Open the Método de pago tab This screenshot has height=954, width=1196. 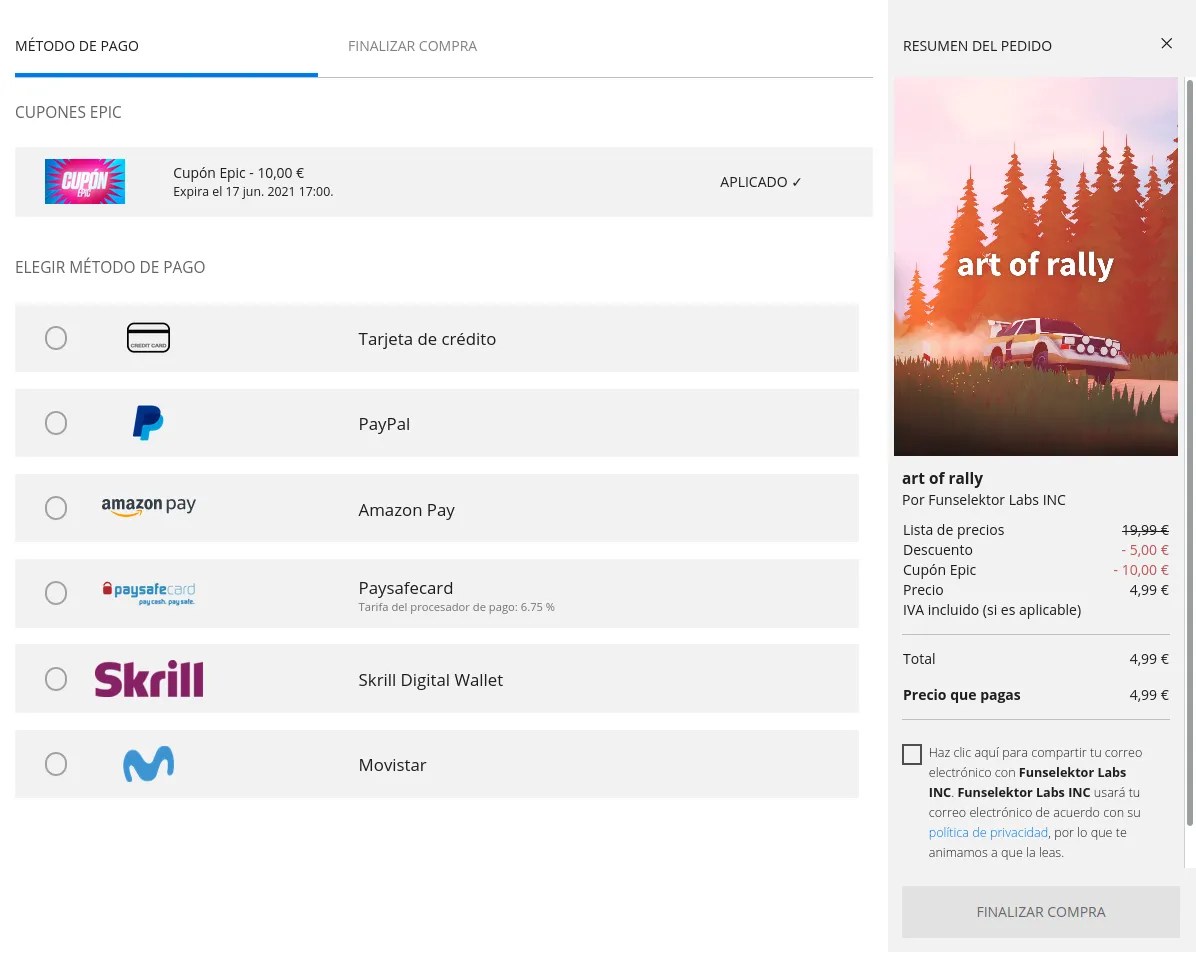[77, 46]
